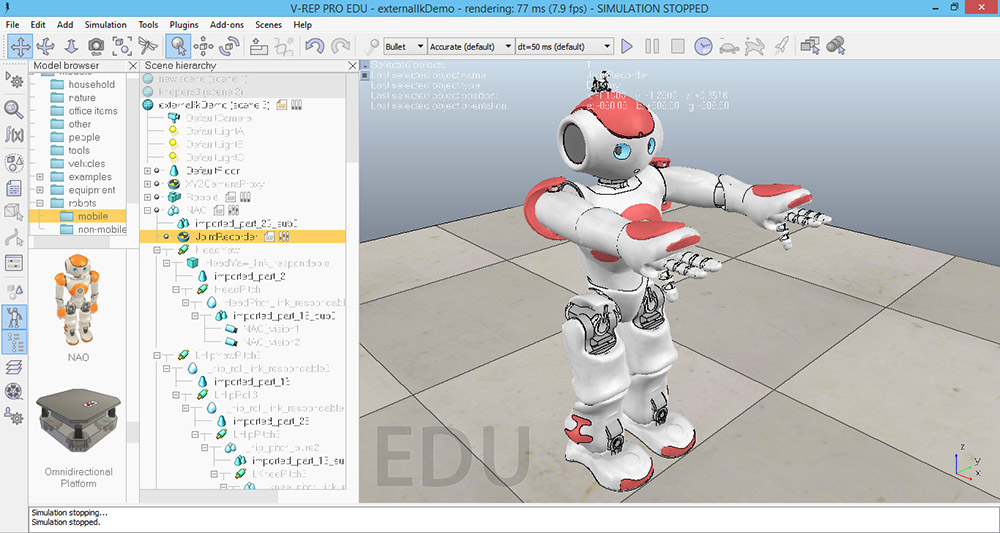Select the non-mobile robots folder

tap(101, 229)
